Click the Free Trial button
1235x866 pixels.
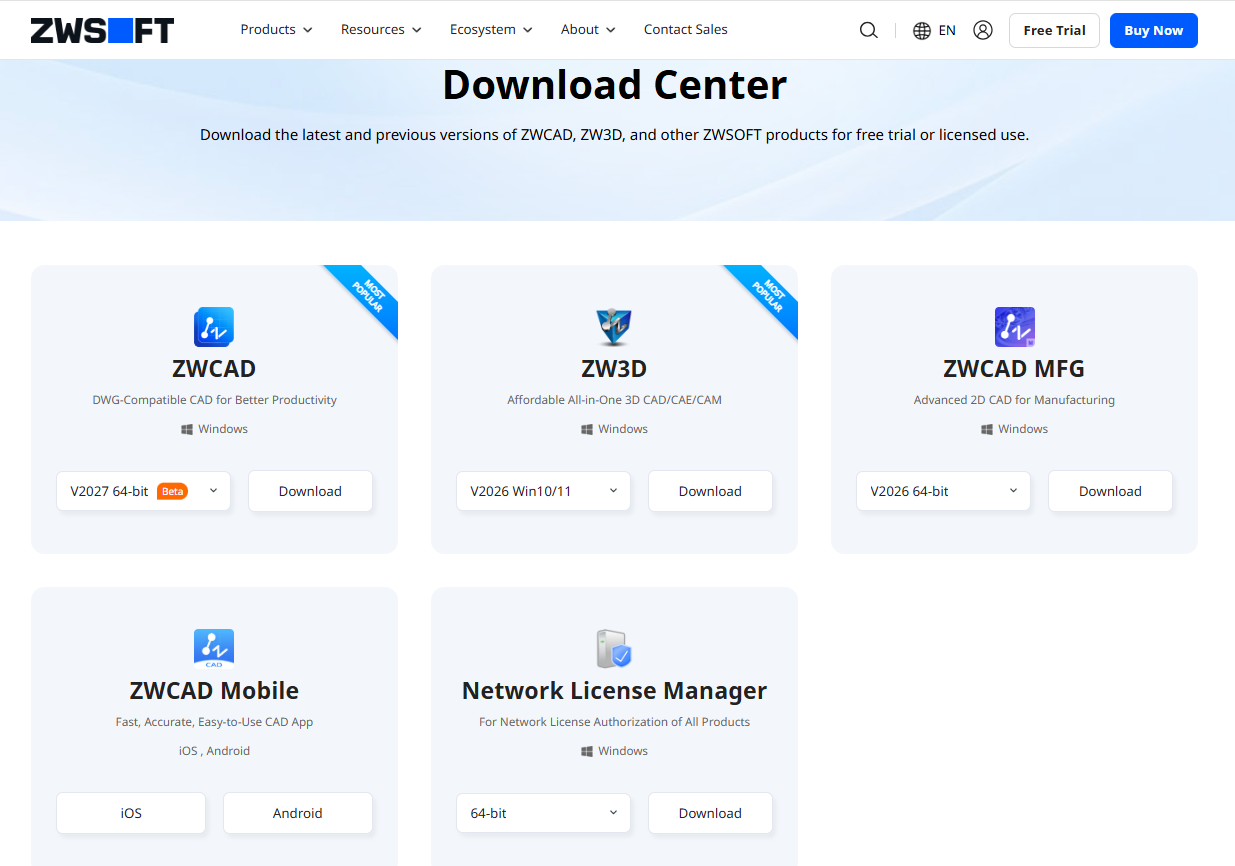[1054, 30]
